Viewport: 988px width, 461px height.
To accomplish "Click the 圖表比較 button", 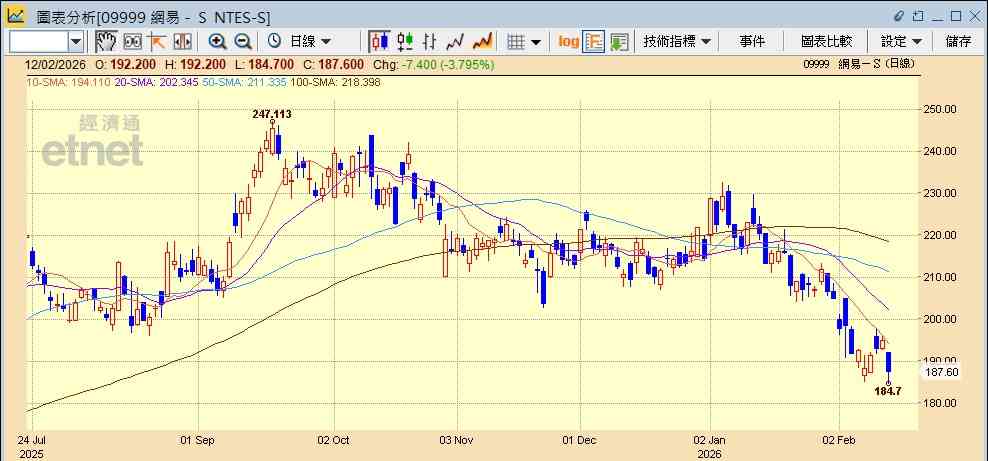I will [827, 42].
